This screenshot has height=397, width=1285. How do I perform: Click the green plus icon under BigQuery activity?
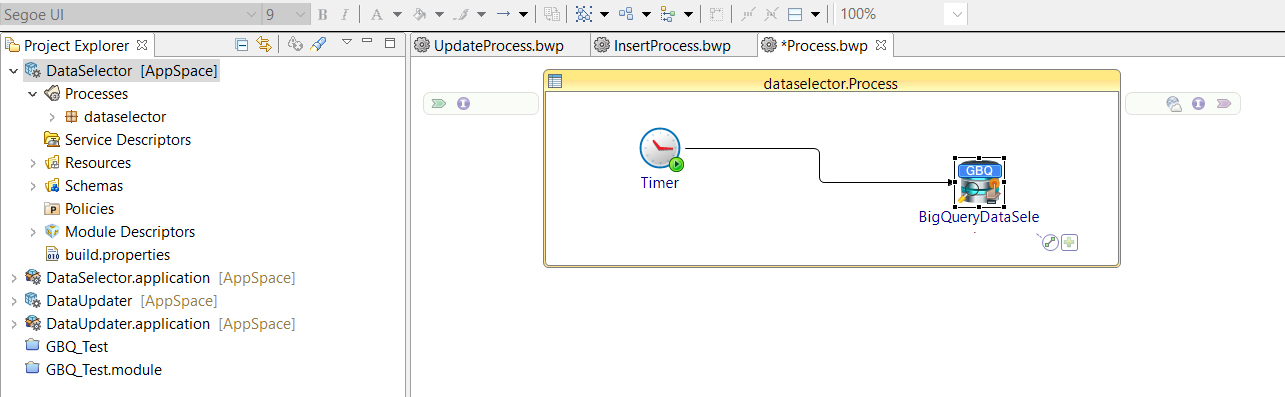1069,242
